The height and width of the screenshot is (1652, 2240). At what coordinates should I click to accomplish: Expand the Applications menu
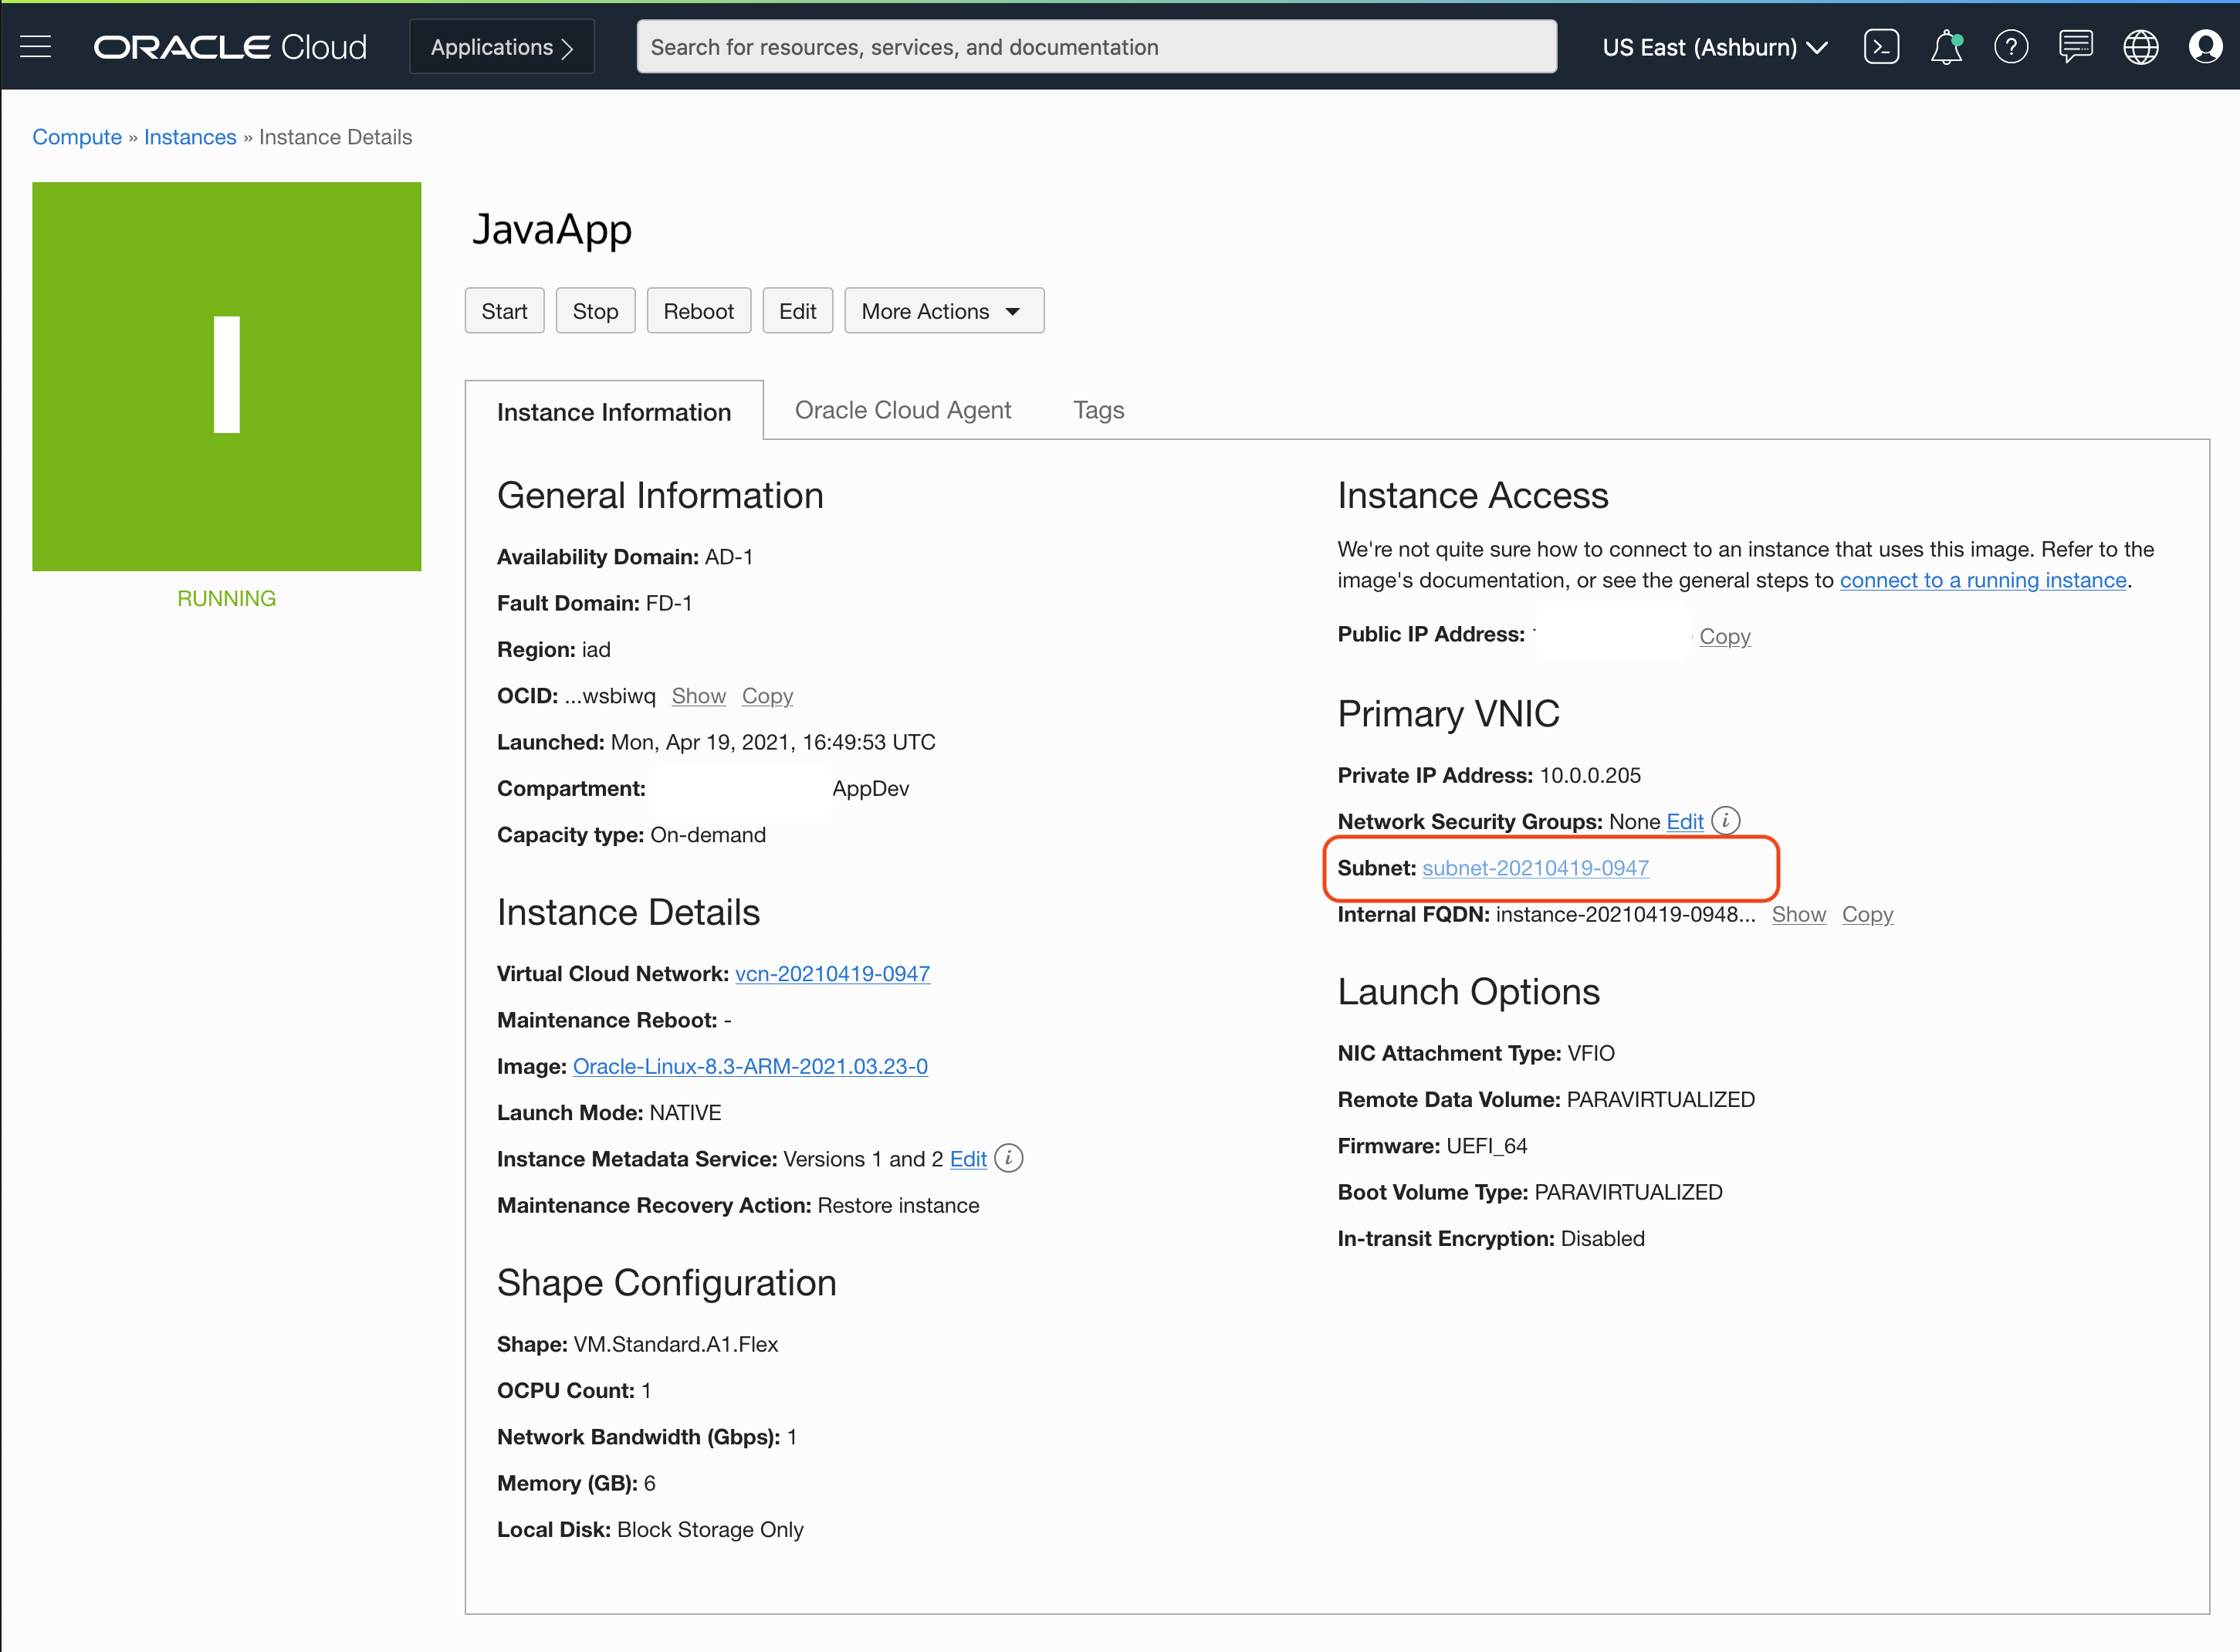click(501, 47)
